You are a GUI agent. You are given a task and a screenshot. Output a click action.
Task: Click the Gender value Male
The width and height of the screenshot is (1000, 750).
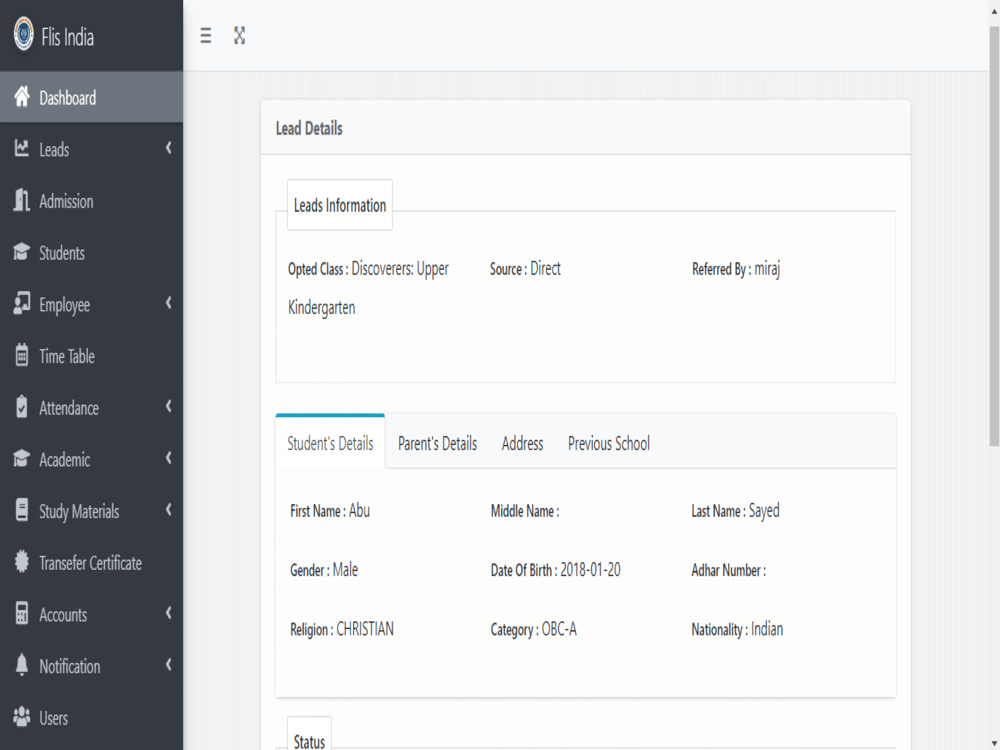point(345,570)
